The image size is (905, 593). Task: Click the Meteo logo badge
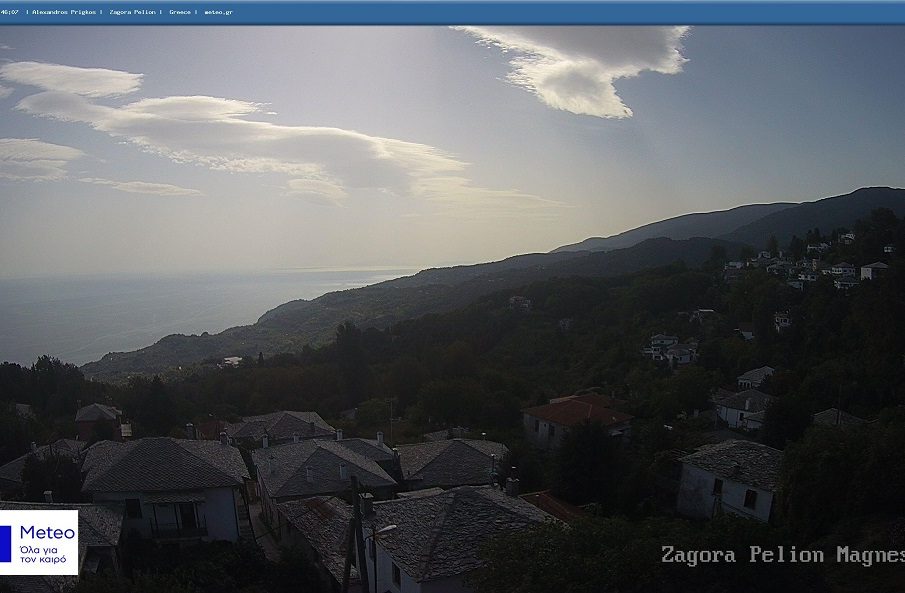39,542
